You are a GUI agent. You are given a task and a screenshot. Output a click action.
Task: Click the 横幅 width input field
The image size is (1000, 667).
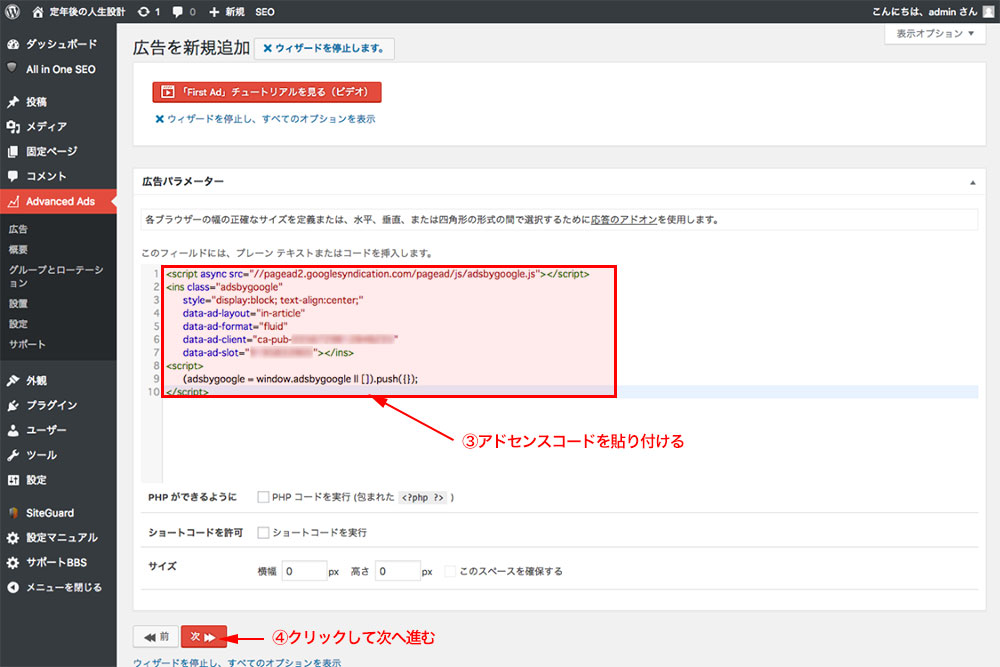click(304, 571)
